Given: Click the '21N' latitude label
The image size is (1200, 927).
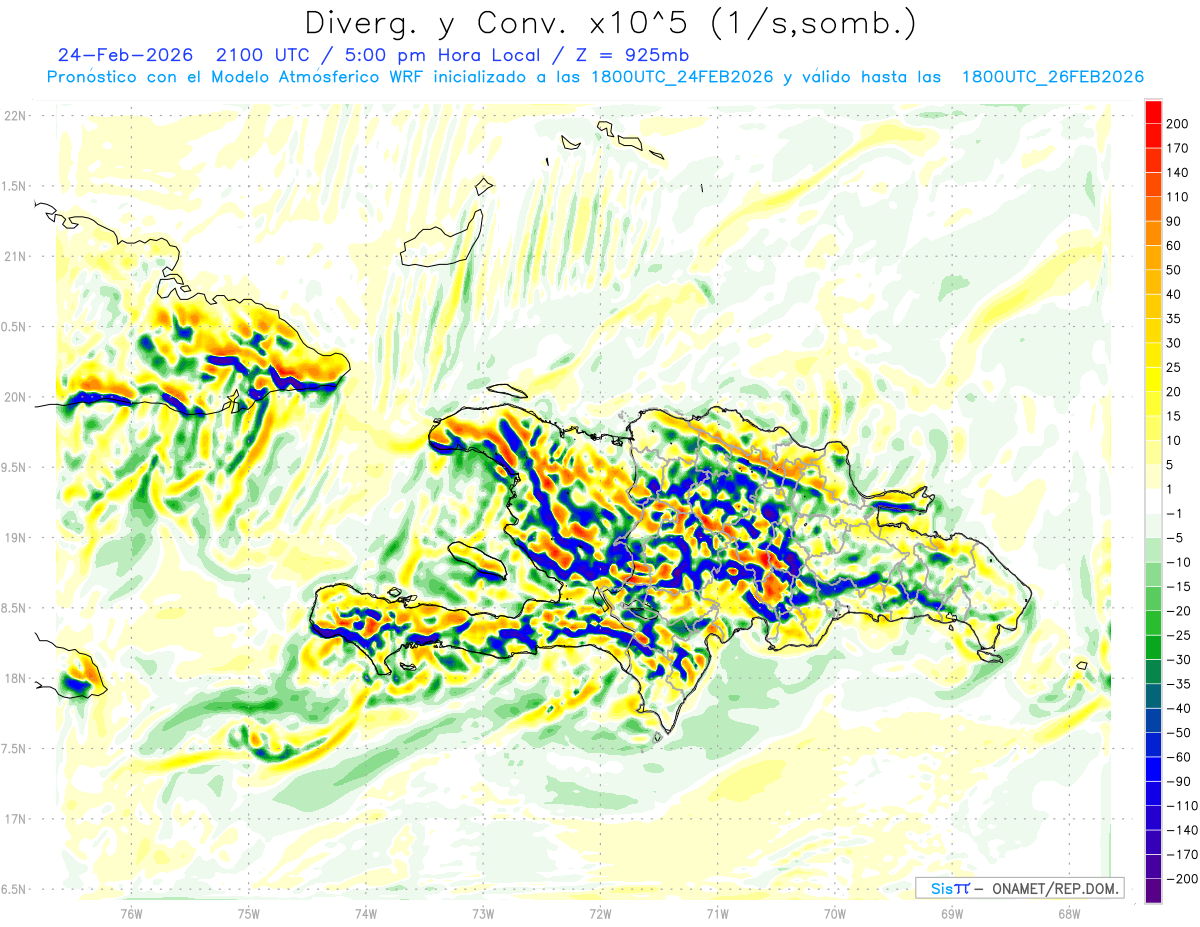Looking at the screenshot, I should tap(15, 257).
